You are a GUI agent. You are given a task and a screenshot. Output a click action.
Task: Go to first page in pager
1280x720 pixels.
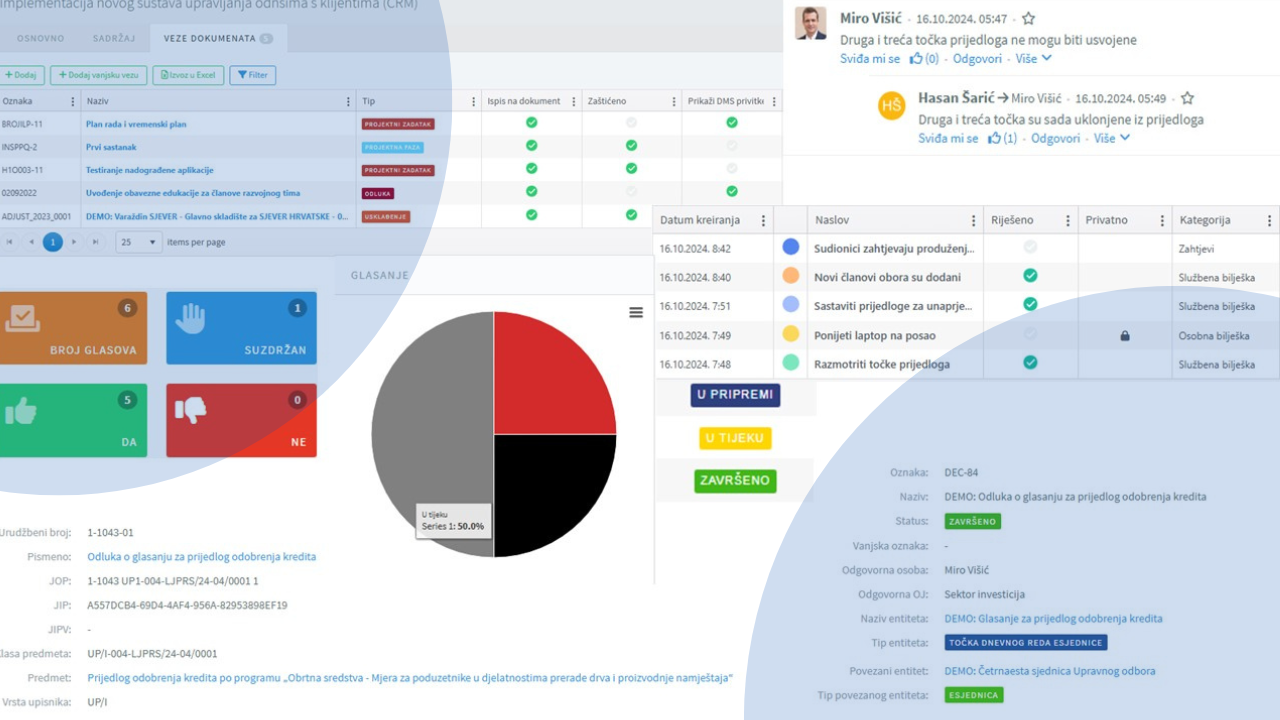pyautogui.click(x=10, y=242)
